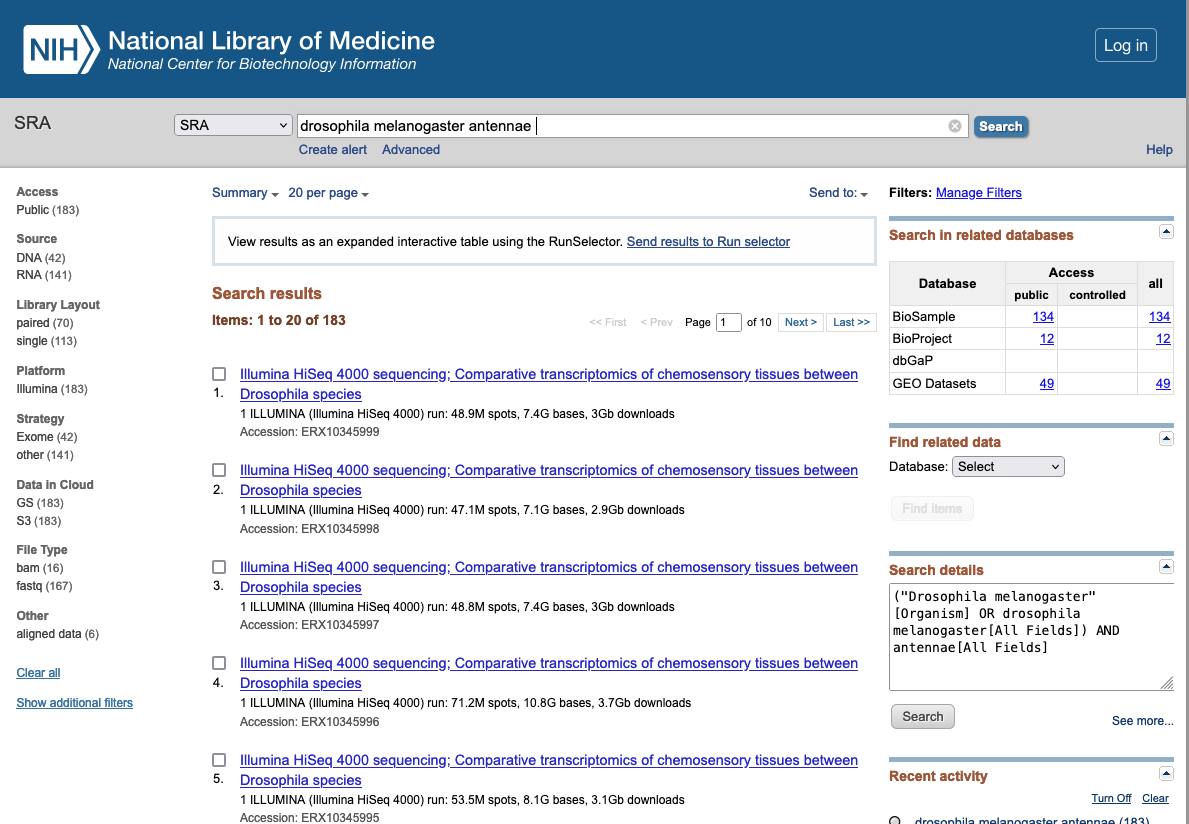Clear the search box with X icon
This screenshot has height=824, width=1189.
pyautogui.click(x=955, y=126)
